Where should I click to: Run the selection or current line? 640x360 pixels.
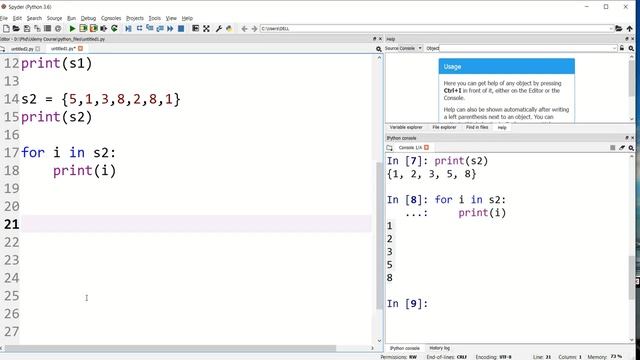tap(104, 29)
